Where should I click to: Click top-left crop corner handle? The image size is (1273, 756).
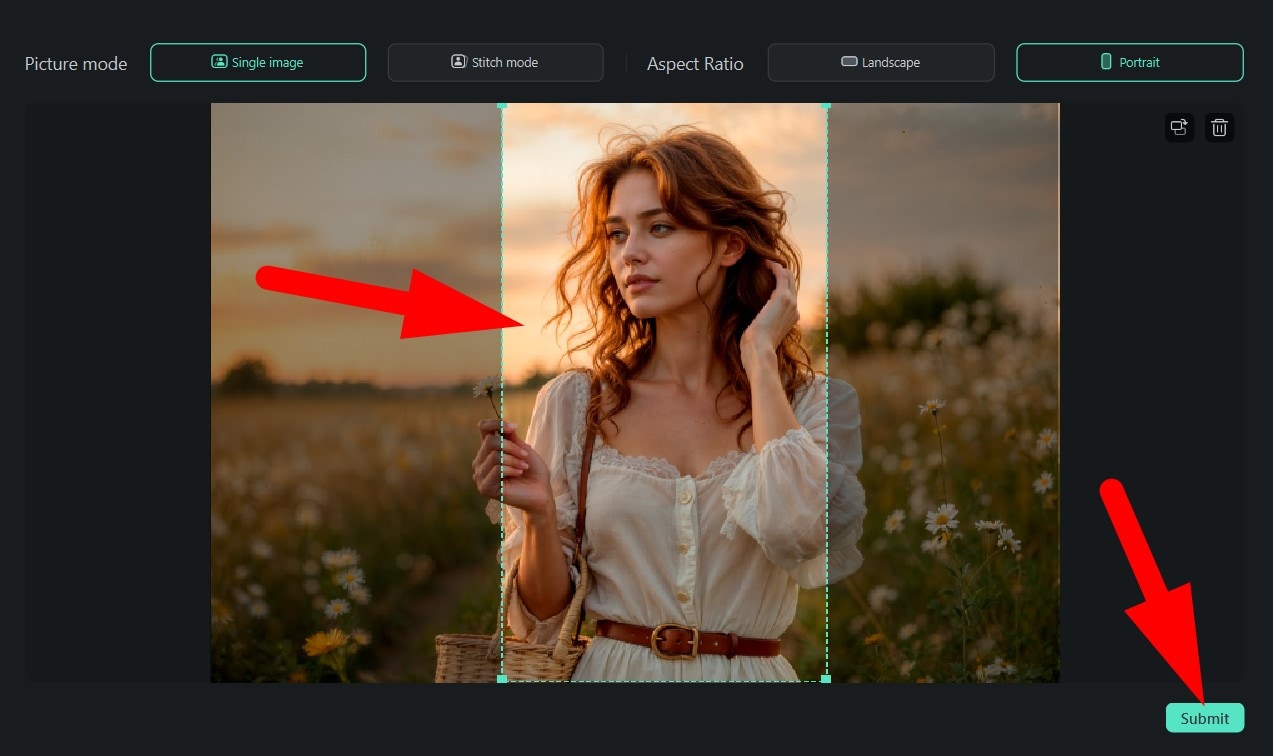click(x=502, y=104)
